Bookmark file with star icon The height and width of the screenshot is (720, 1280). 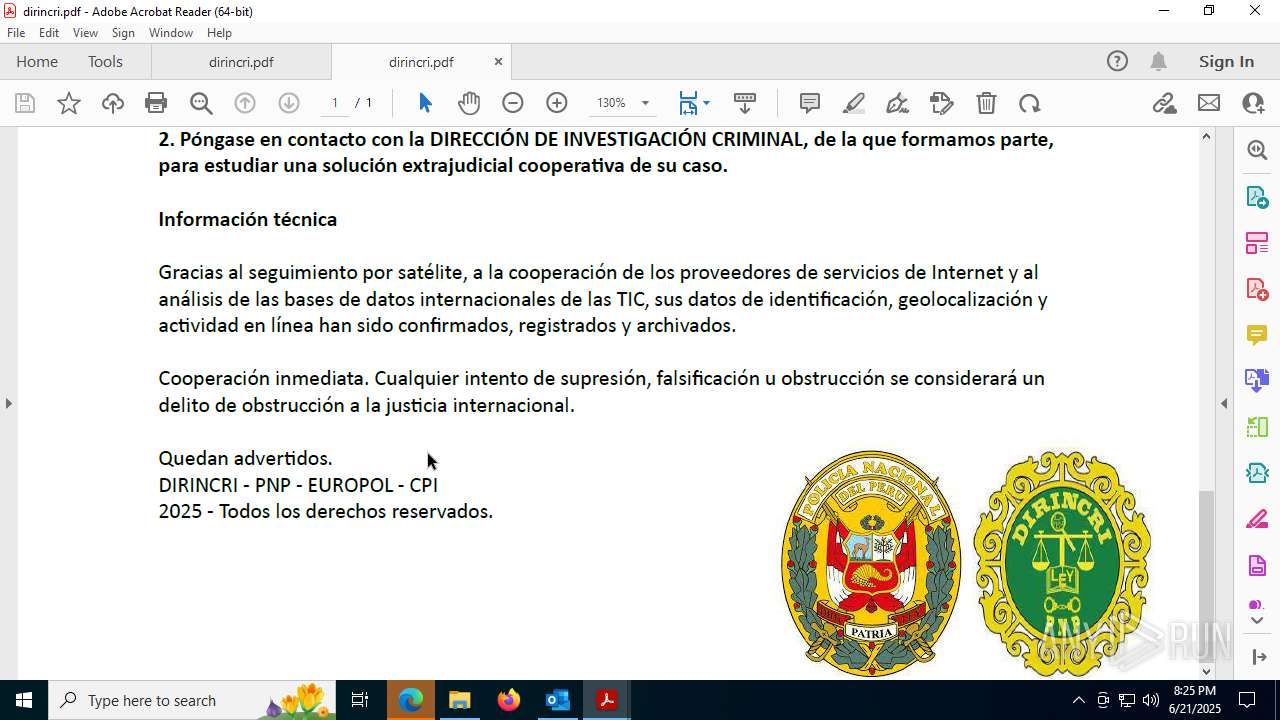(69, 103)
